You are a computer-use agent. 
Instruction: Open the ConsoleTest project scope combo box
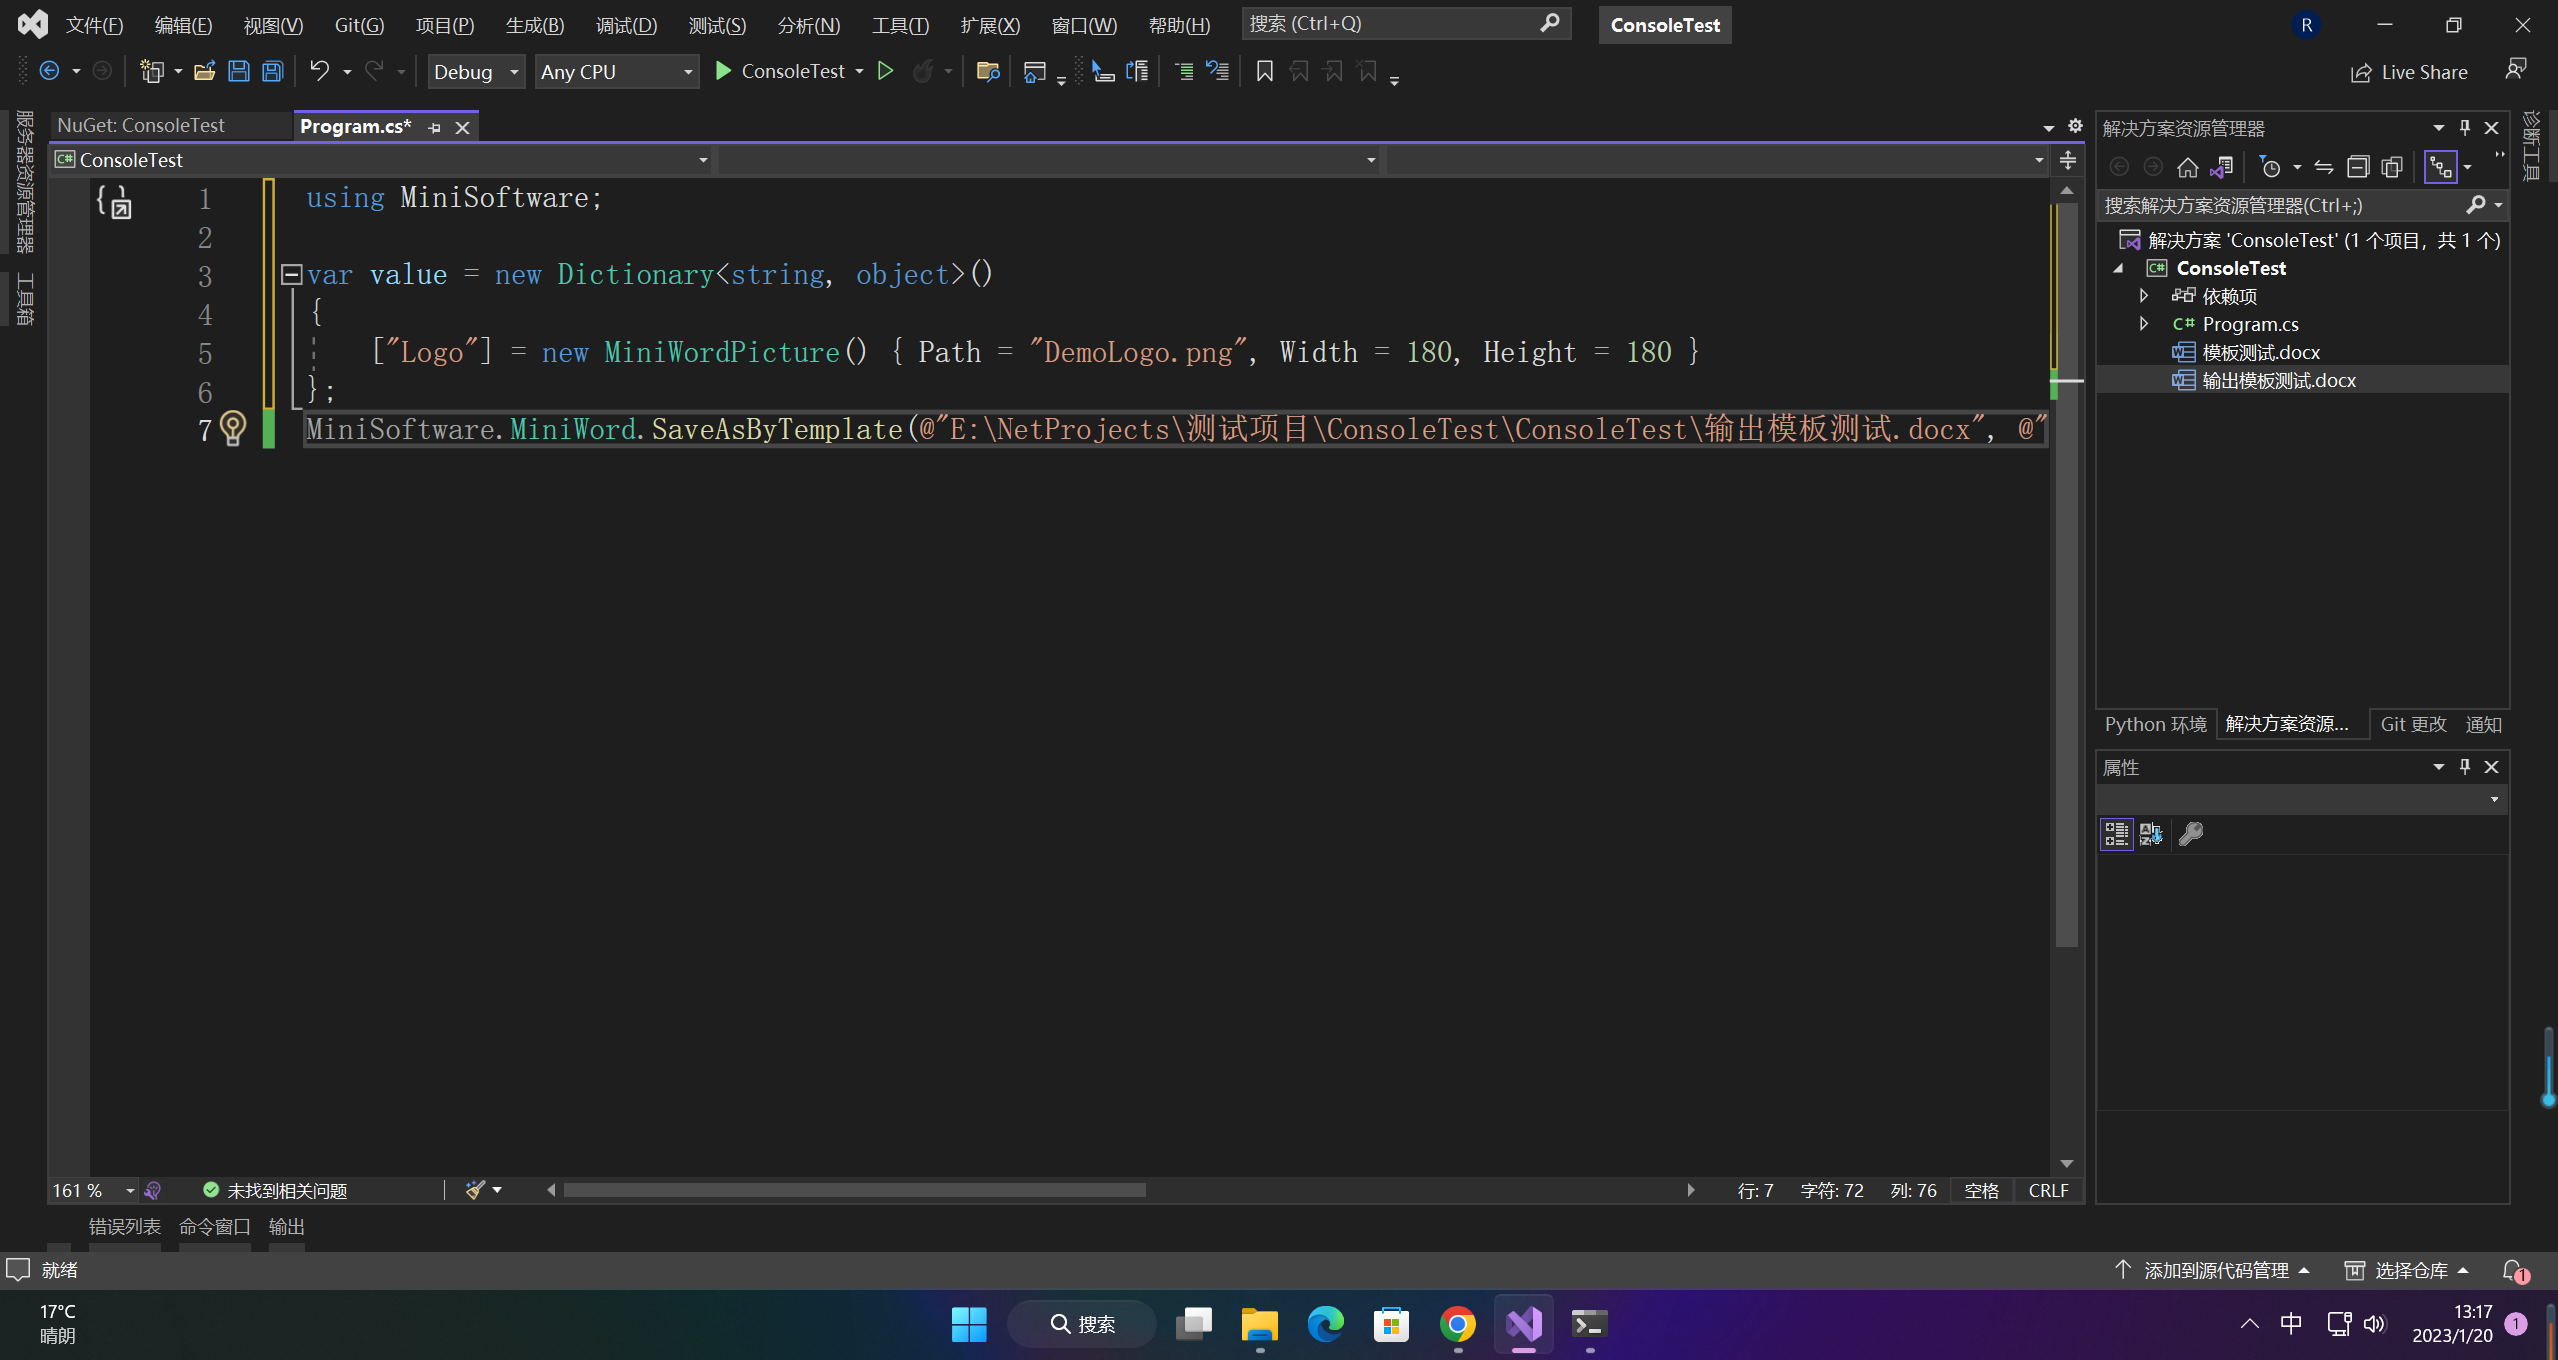pyautogui.click(x=381, y=159)
